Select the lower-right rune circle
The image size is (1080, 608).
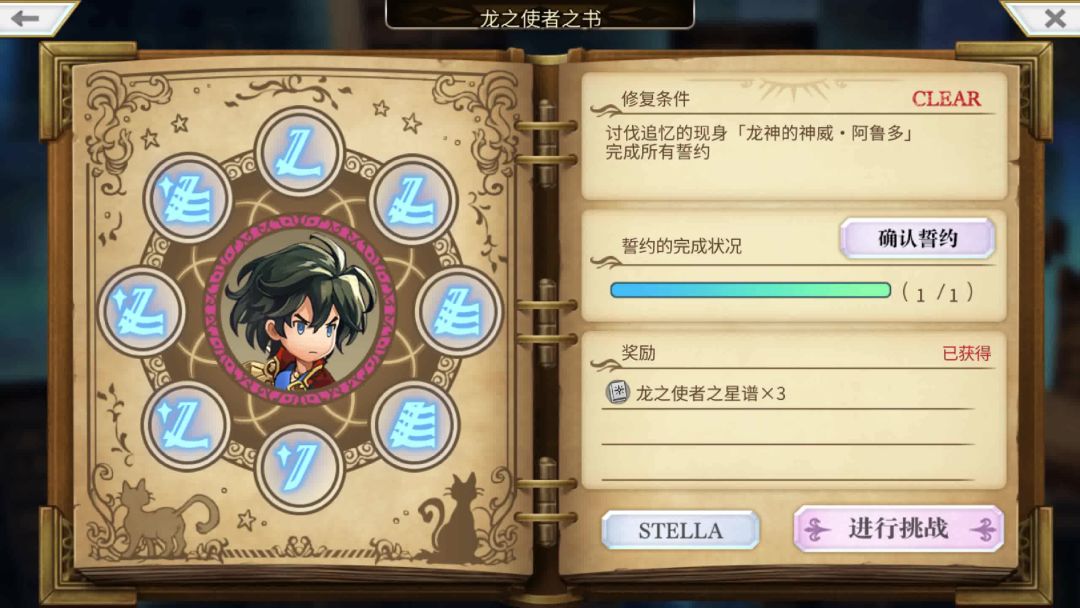pos(413,424)
